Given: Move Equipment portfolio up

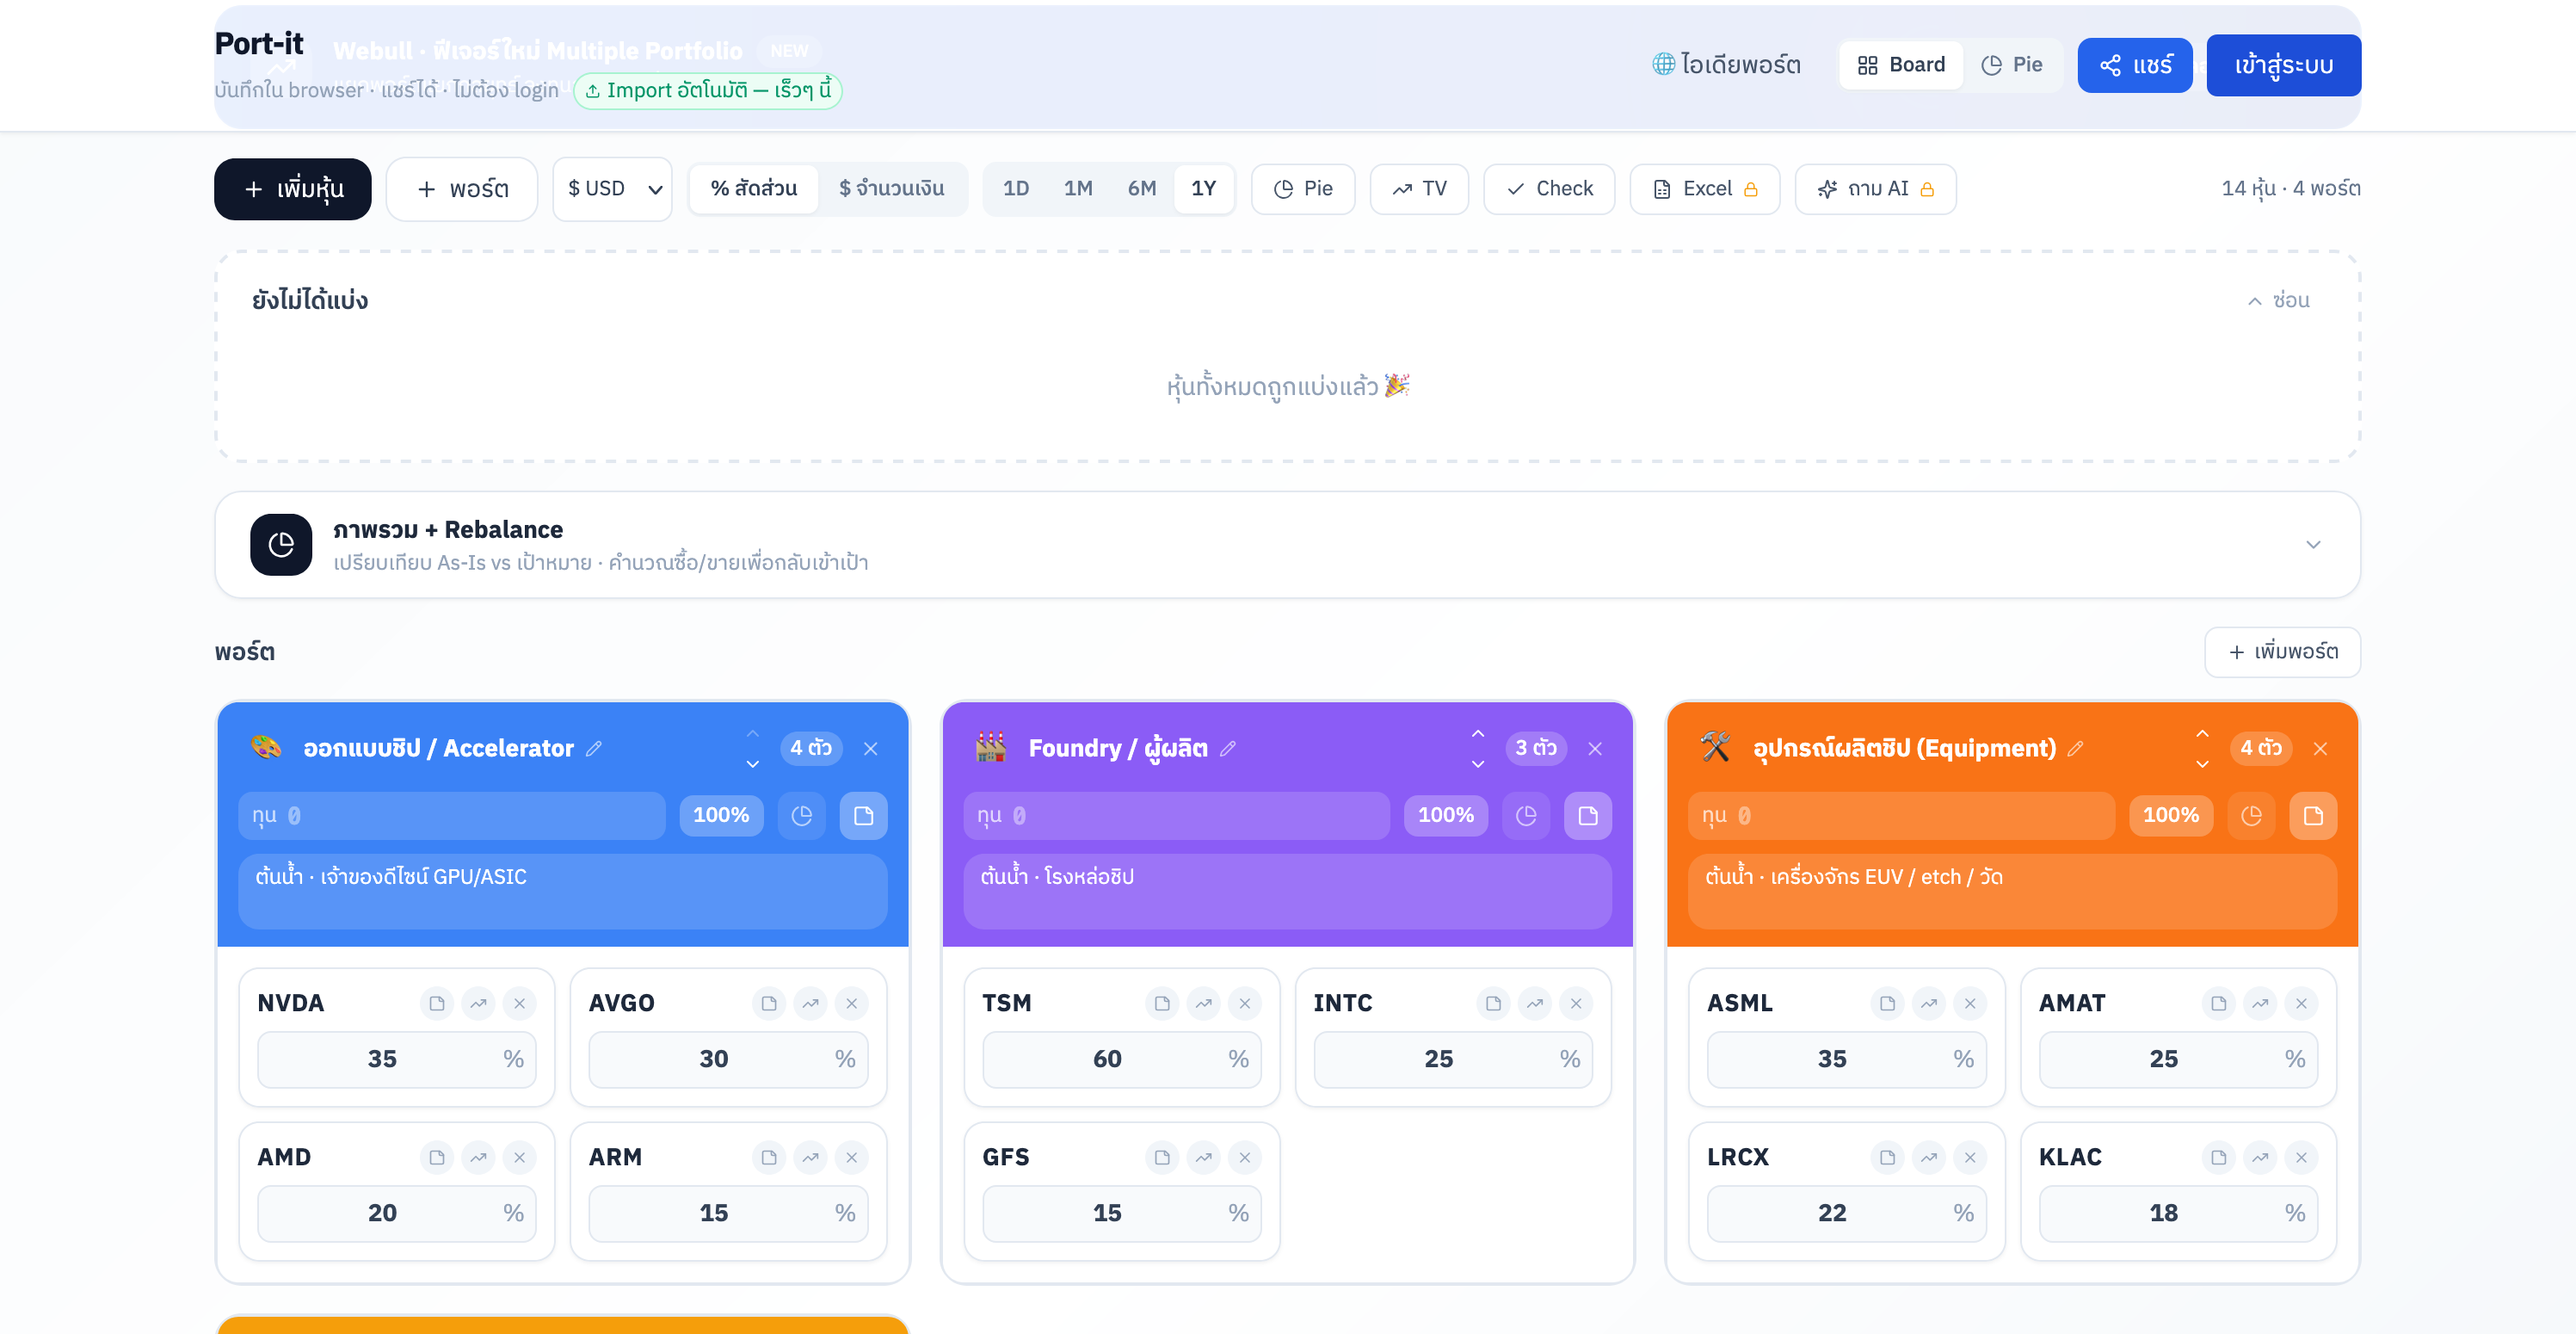Looking at the screenshot, I should 2203,734.
